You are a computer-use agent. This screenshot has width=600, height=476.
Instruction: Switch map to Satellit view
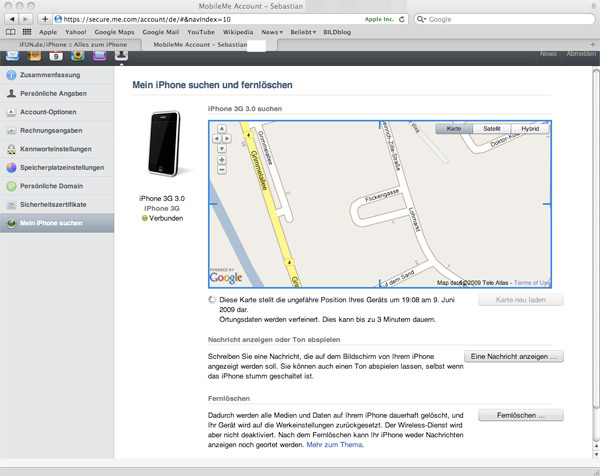pyautogui.click(x=492, y=129)
